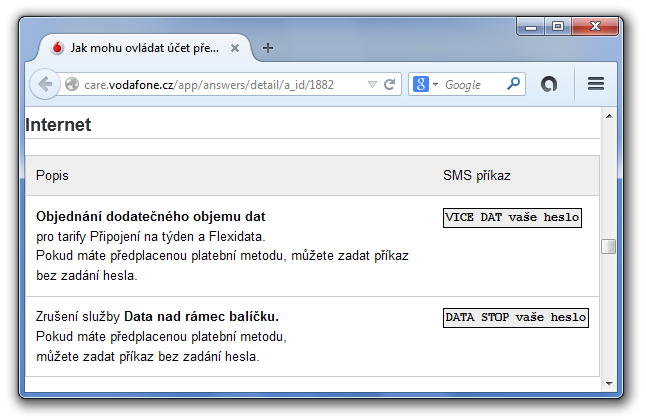This screenshot has width=646, height=420.
Task: Open a new tab with the plus button
Action: 268,48
